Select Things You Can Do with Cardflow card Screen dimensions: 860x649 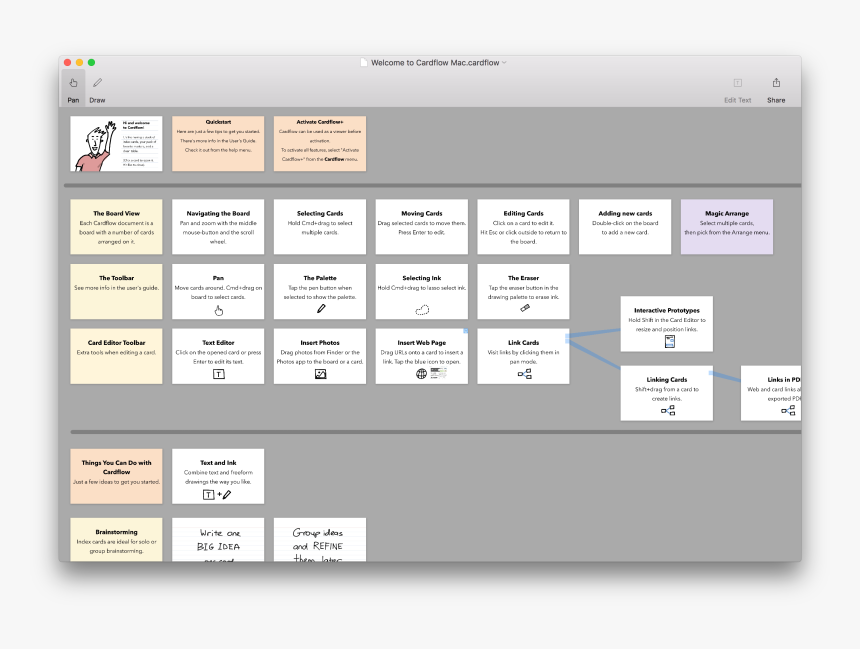coord(116,476)
